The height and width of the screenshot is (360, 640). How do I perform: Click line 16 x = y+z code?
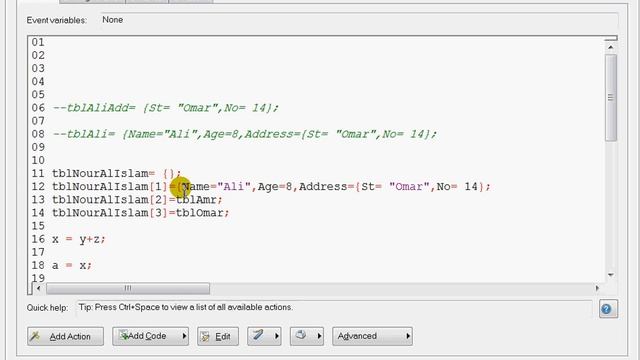(x=79, y=239)
